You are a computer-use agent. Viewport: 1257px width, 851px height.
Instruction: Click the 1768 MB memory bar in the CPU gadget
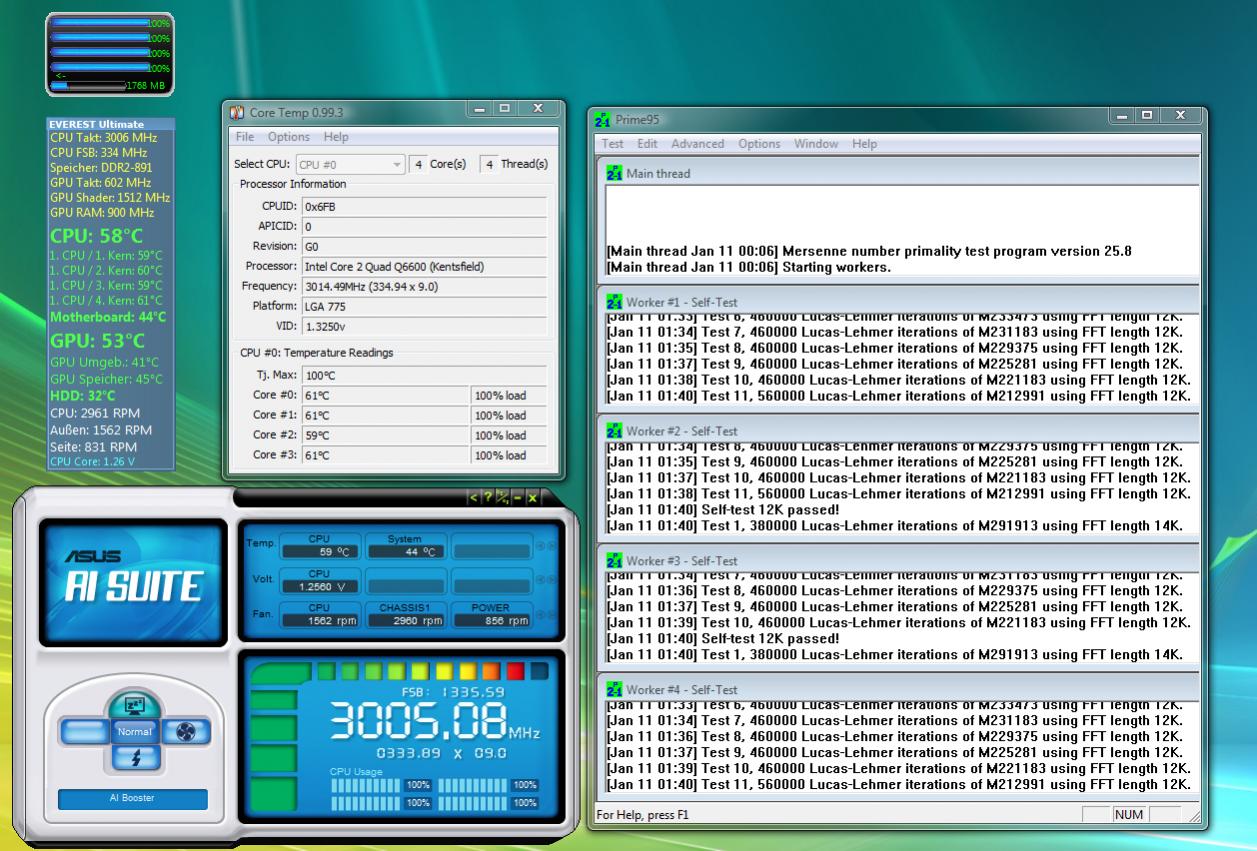[x=109, y=86]
